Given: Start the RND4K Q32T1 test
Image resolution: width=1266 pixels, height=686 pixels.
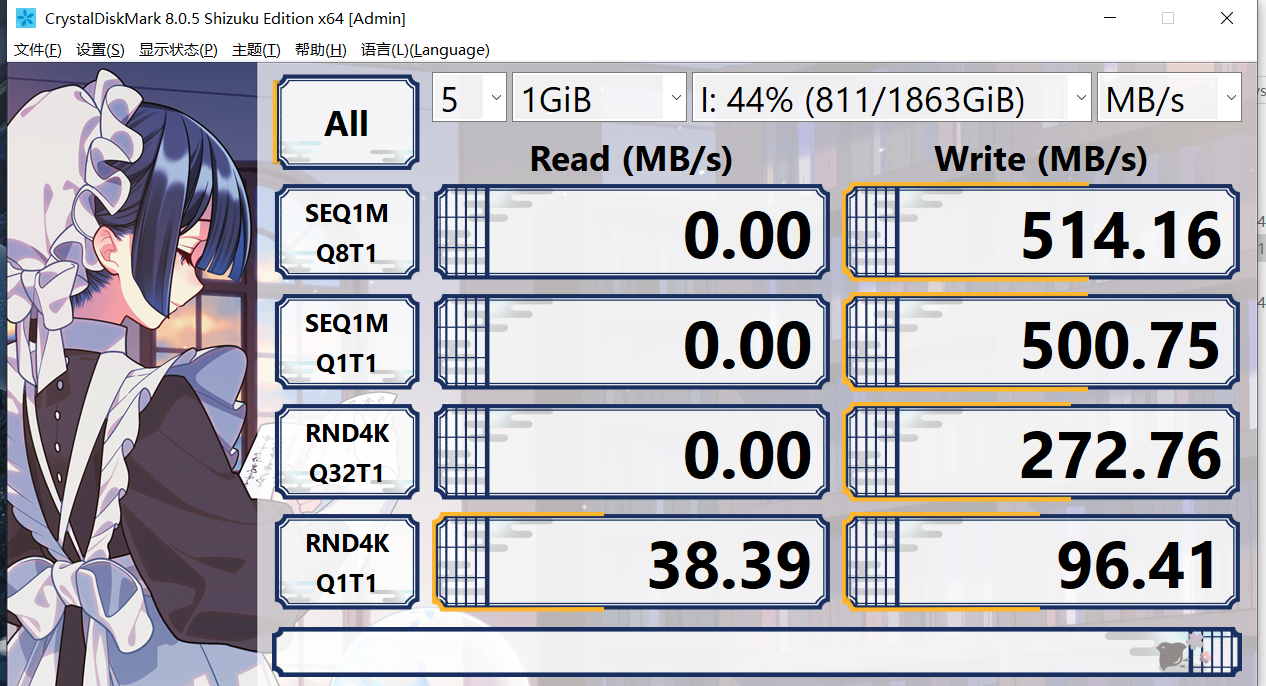Looking at the screenshot, I should click(346, 452).
